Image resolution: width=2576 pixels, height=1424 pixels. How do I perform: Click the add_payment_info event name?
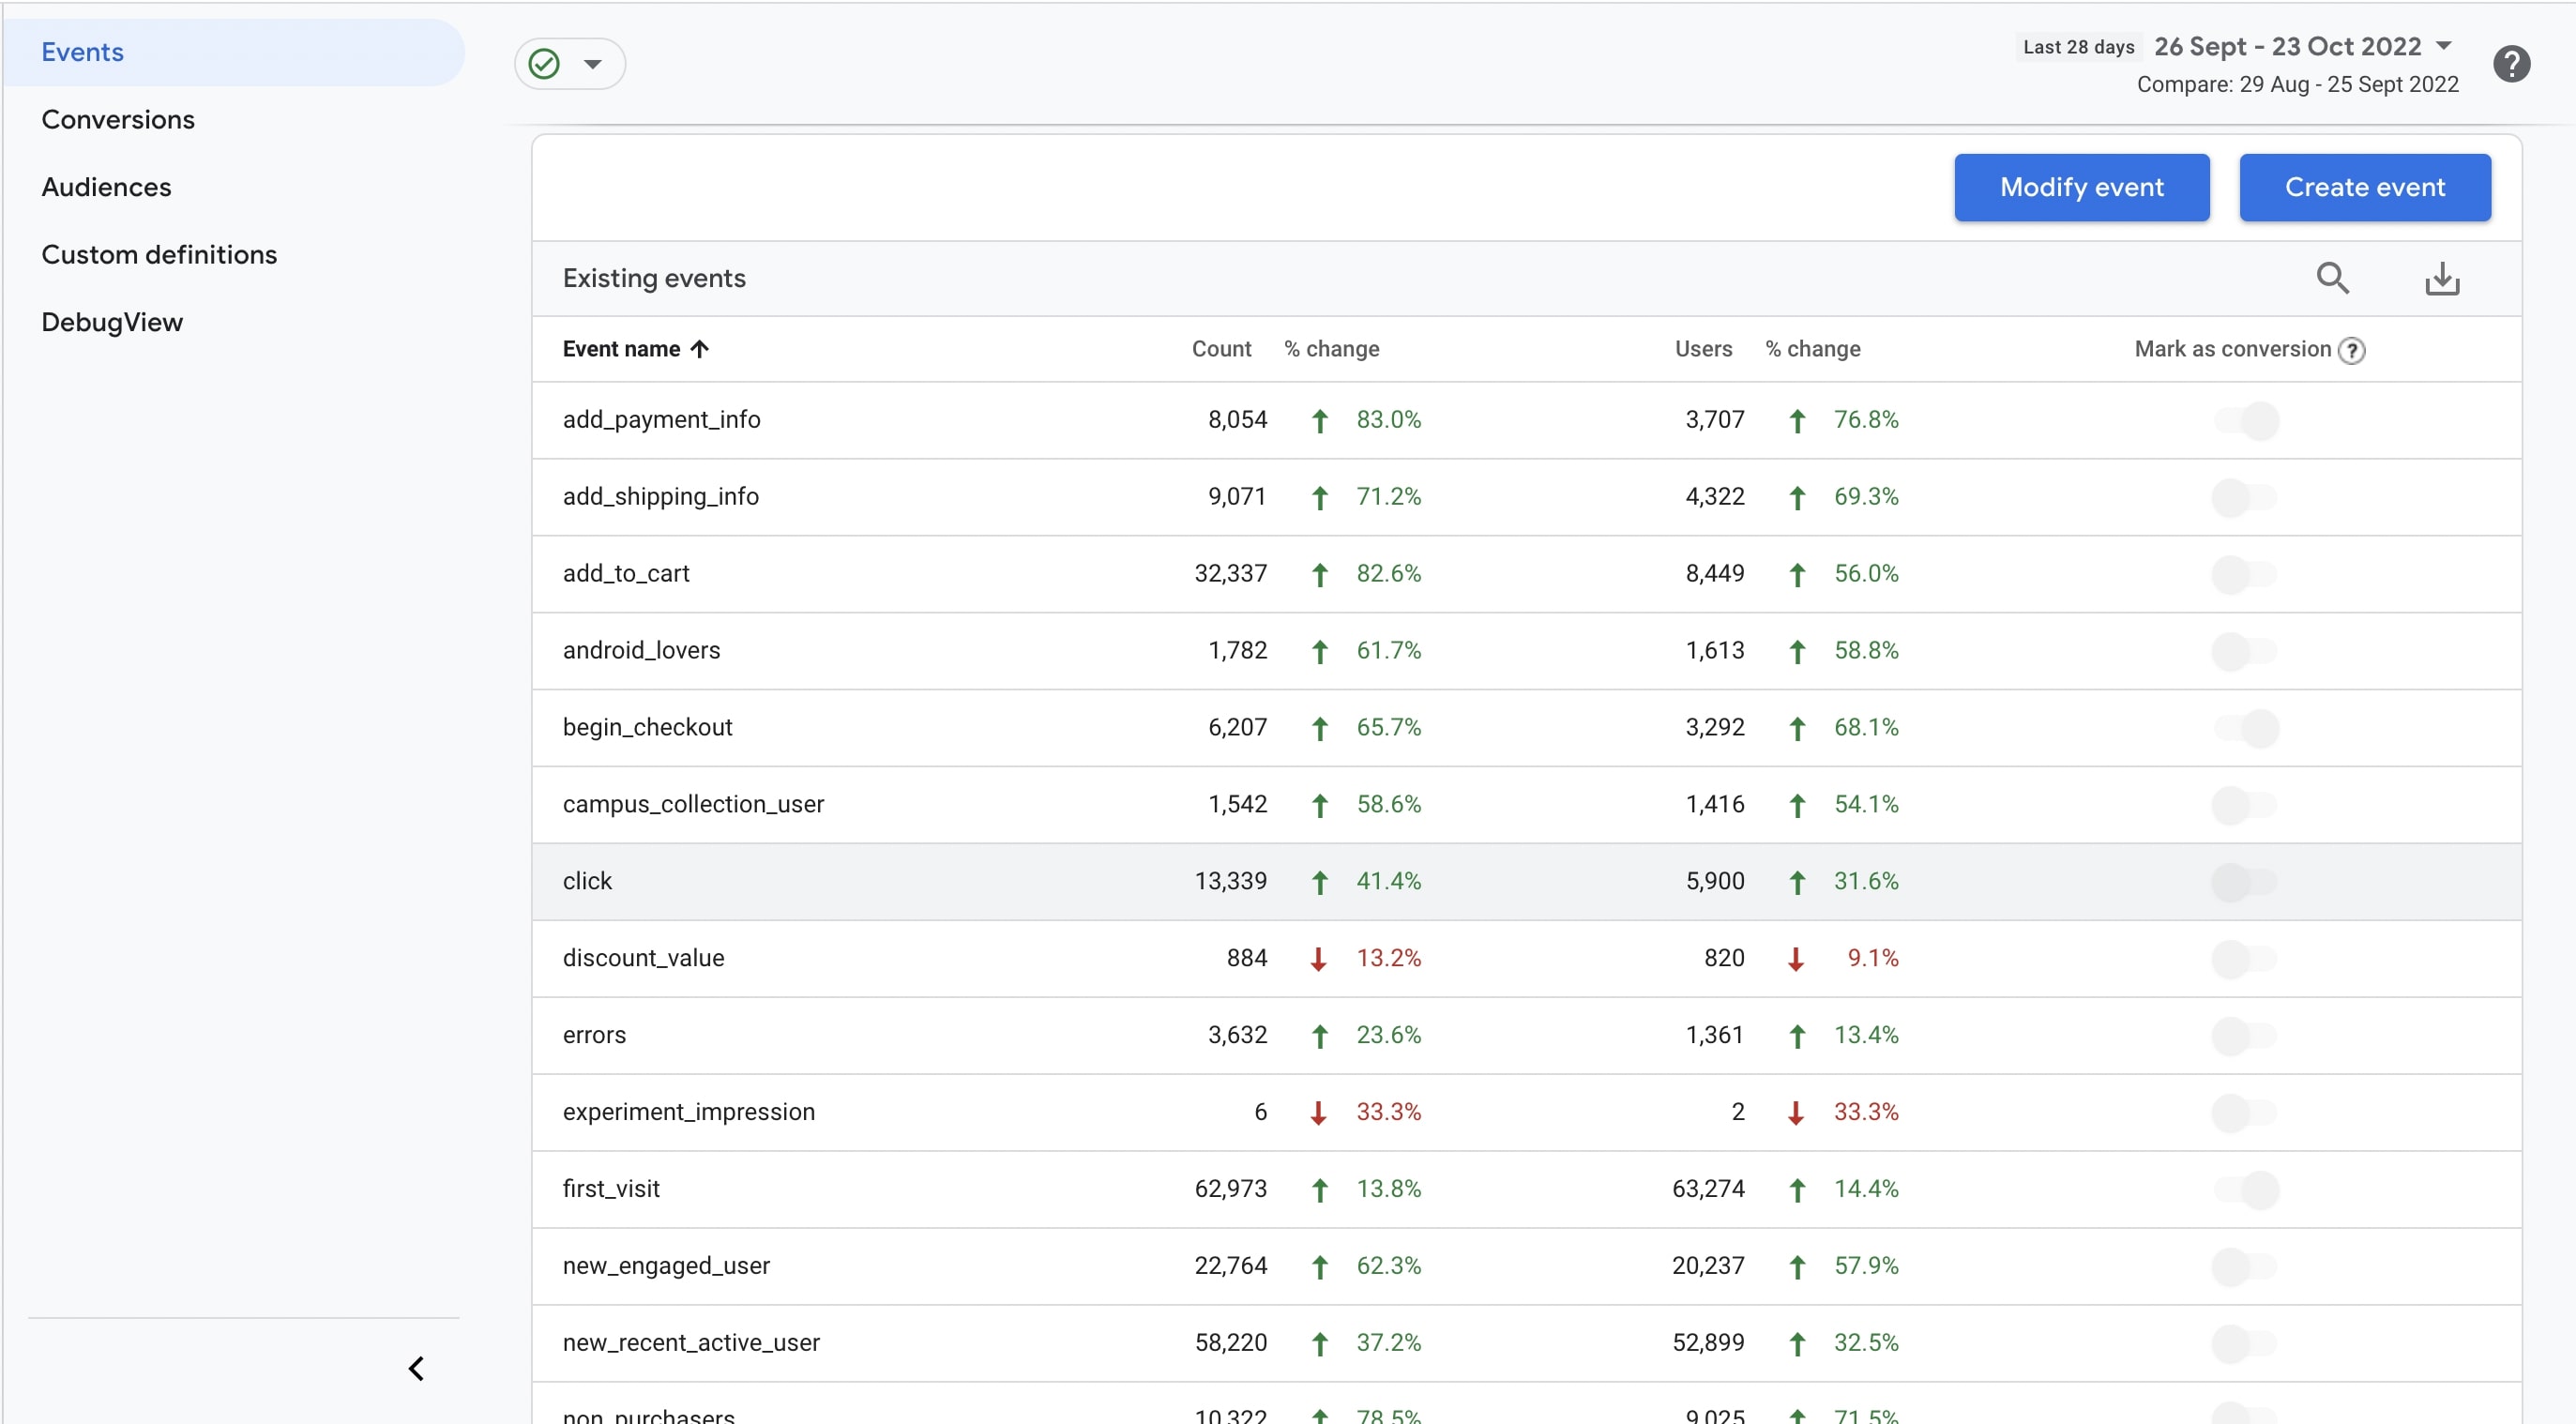tap(661, 420)
